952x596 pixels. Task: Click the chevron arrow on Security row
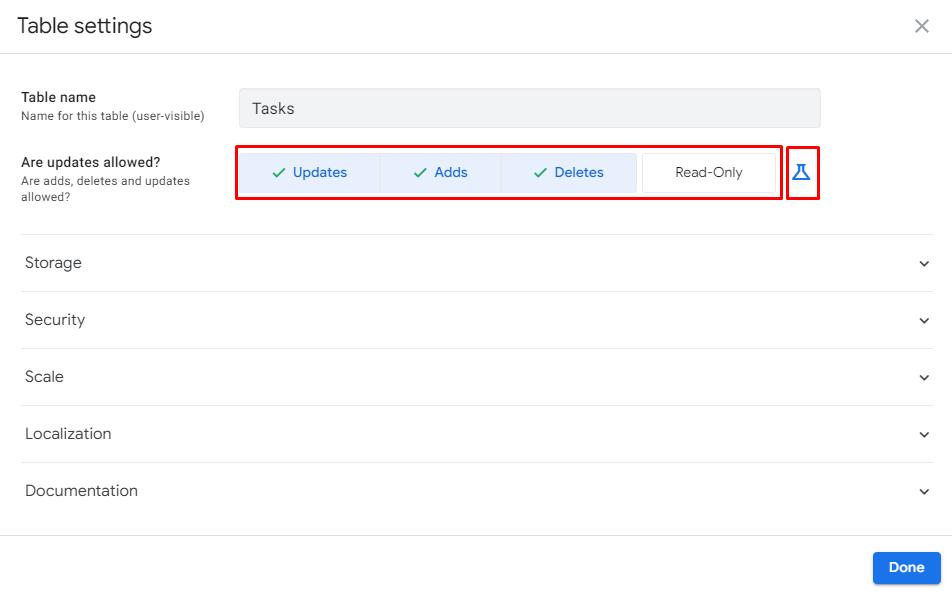point(924,321)
